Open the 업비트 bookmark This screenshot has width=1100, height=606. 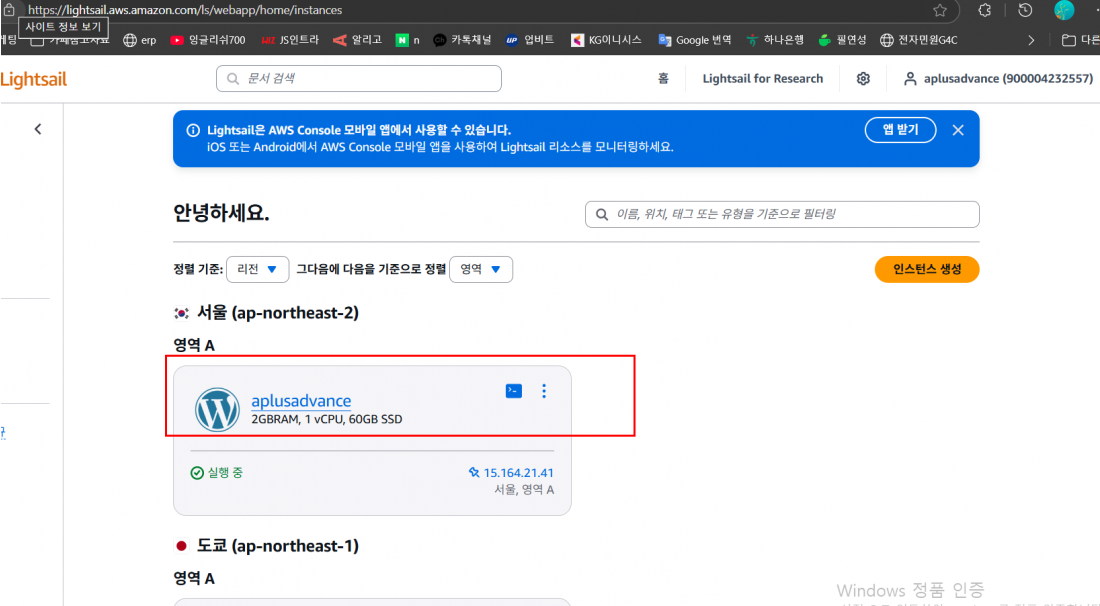coord(530,40)
